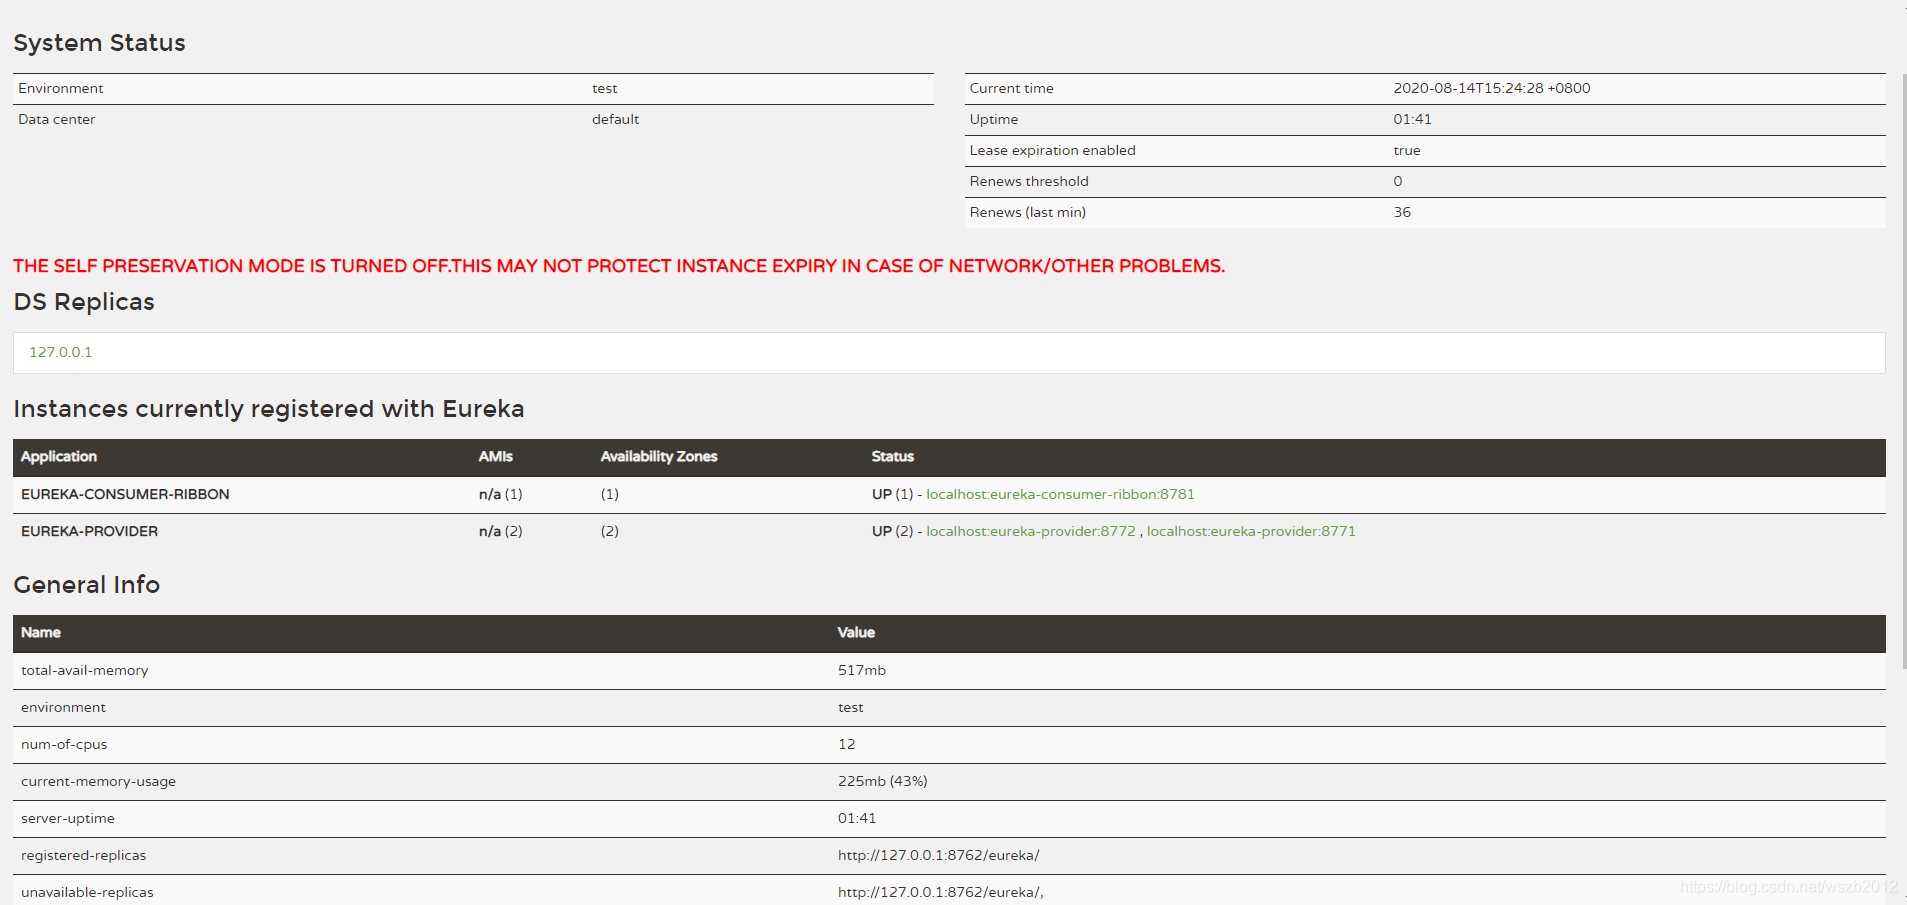Image resolution: width=1907 pixels, height=905 pixels.
Task: Click the self preservation mode warning text
Action: click(x=619, y=266)
